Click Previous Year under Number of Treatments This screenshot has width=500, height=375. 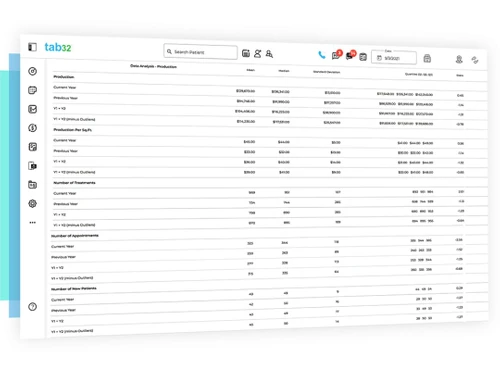[65, 204]
